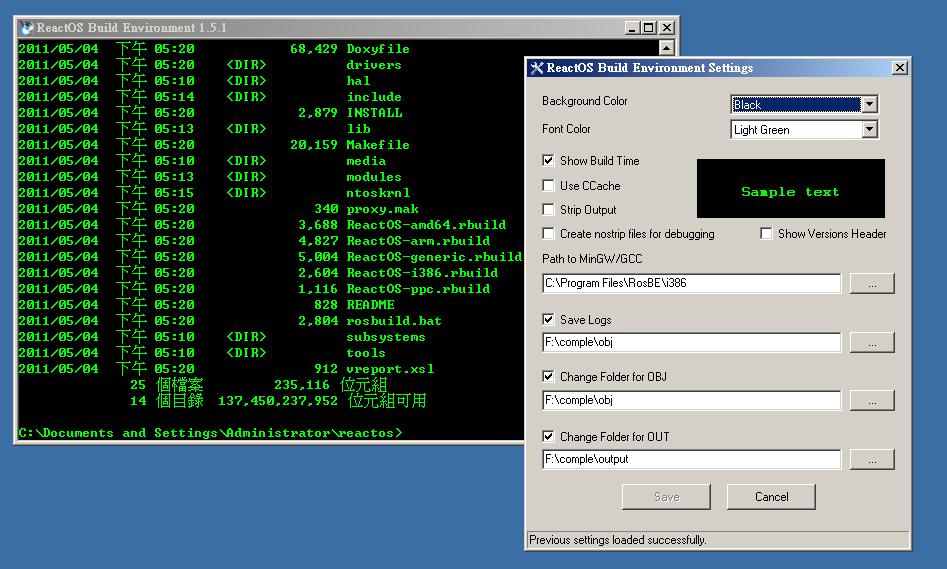This screenshot has width=947, height=569.
Task: Enable Create nostrip files for debugging
Action: coord(548,234)
